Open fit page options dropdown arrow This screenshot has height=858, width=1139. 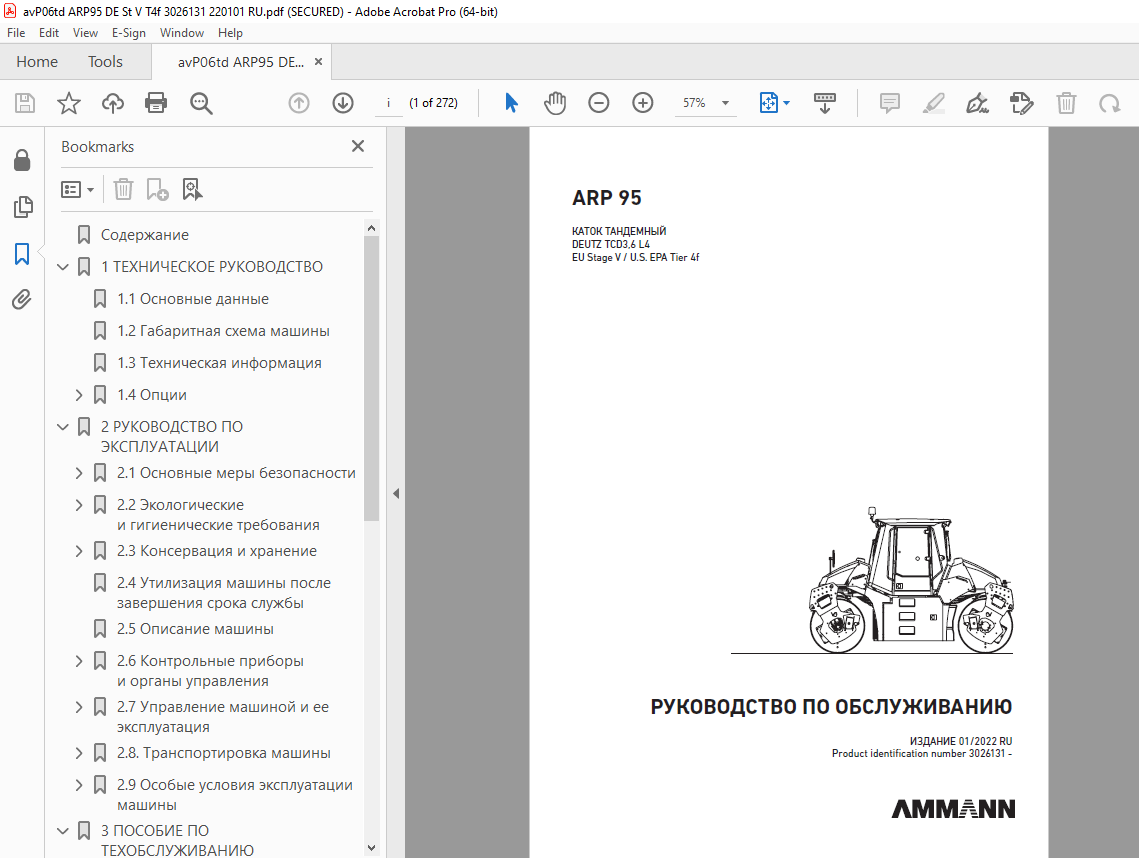pyautogui.click(x=787, y=103)
